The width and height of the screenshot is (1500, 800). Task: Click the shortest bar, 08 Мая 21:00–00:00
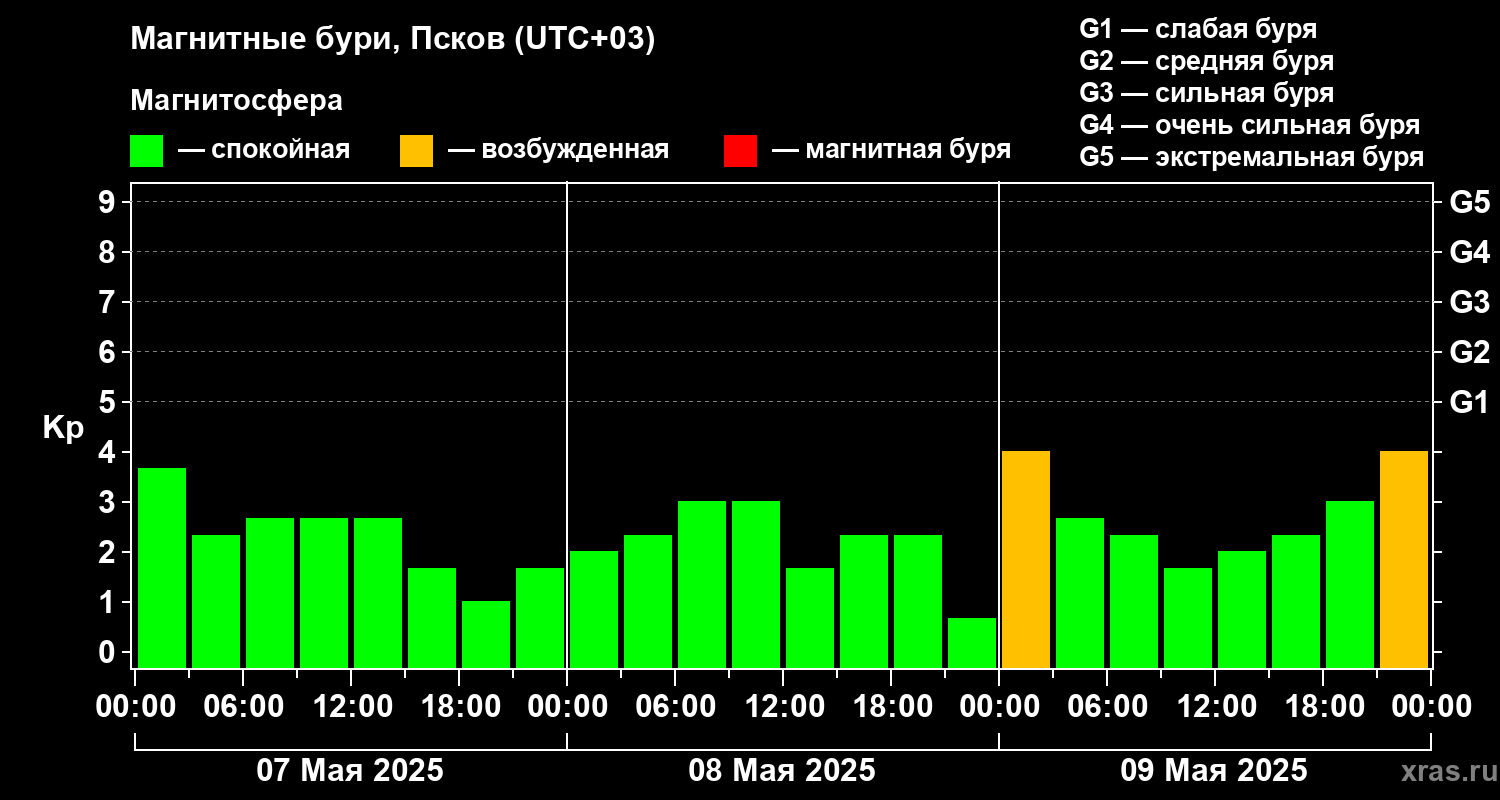[972, 643]
